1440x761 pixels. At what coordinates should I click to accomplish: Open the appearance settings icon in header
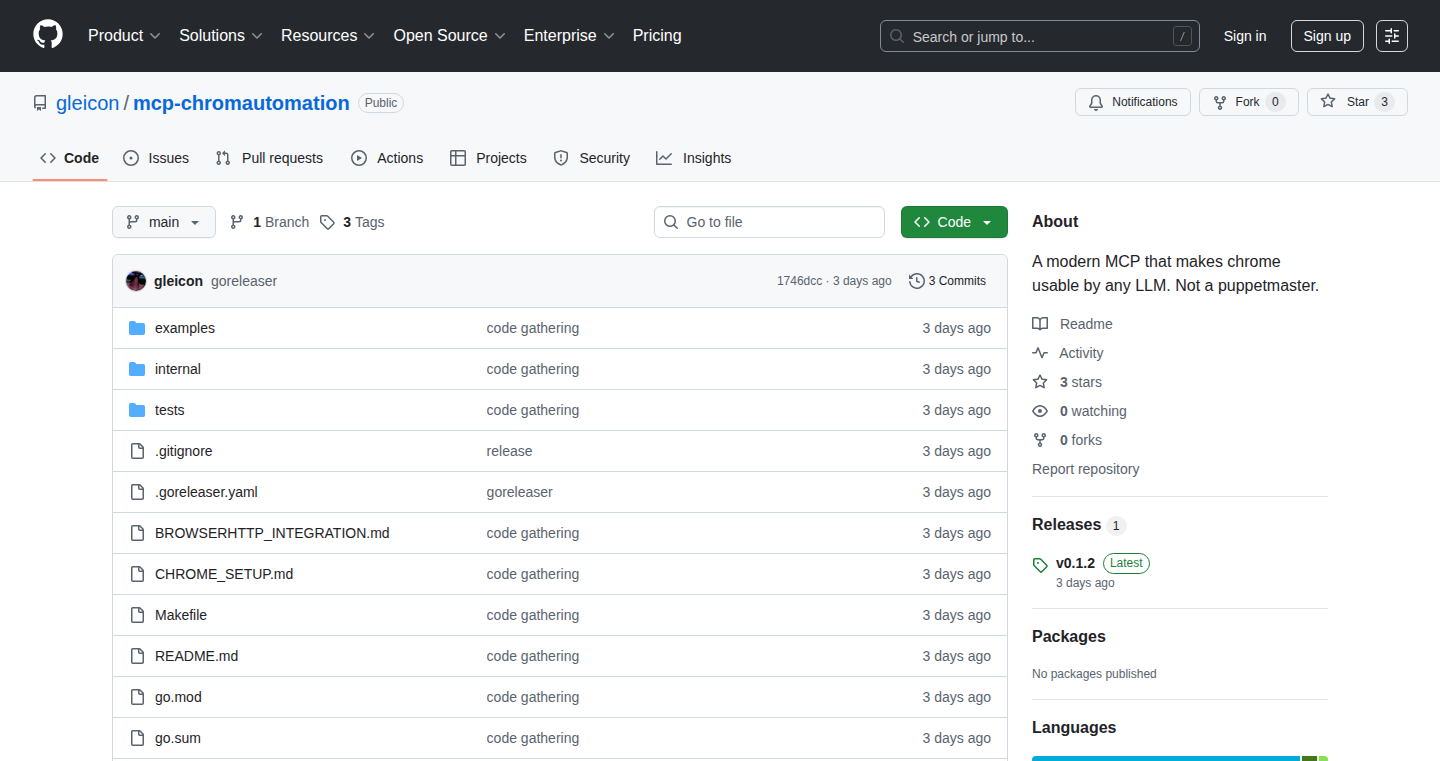pos(1392,36)
